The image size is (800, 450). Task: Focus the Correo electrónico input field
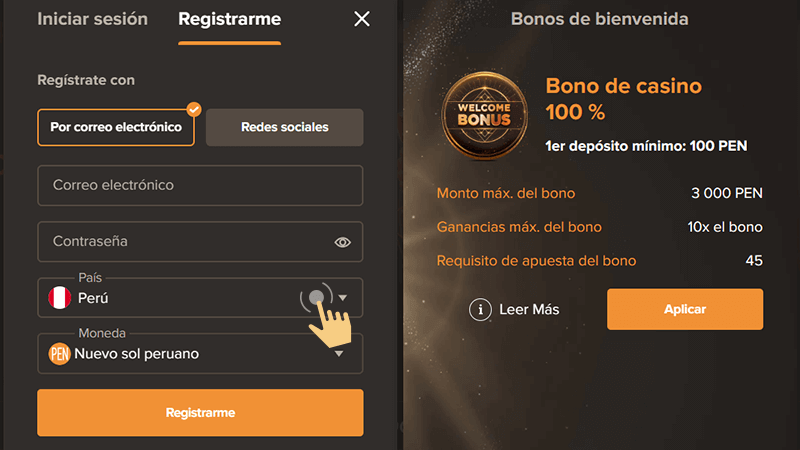coord(200,186)
